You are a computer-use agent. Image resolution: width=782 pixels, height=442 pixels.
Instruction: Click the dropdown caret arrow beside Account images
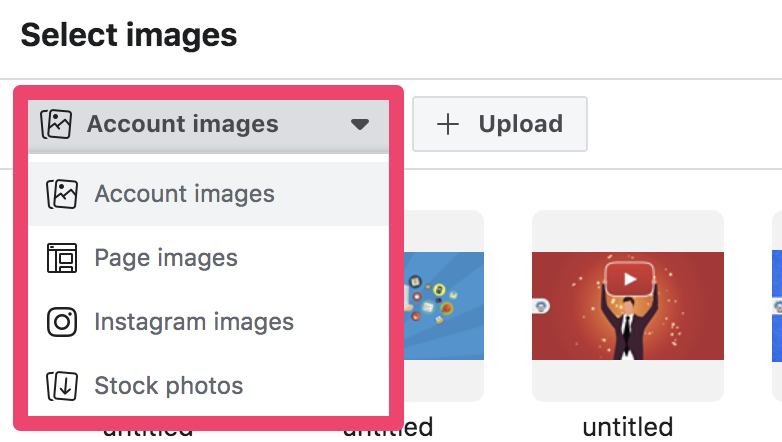tap(360, 124)
